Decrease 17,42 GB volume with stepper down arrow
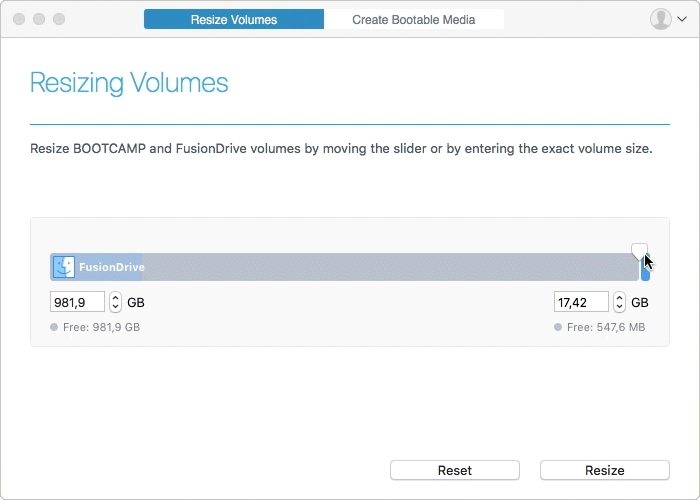Image resolution: width=700 pixels, height=500 pixels. coord(619,307)
